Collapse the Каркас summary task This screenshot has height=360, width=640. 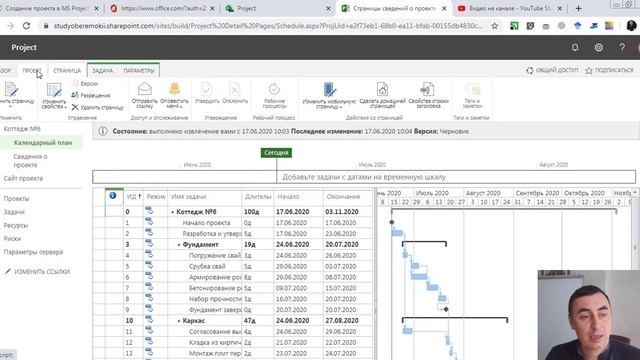pos(179,321)
